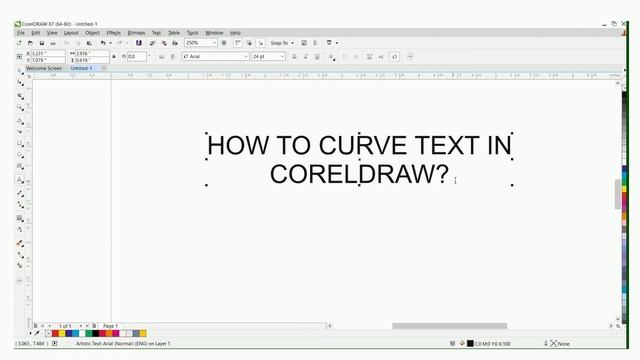Open the Window menu
Screen dimensions: 640x360
tap(214, 33)
